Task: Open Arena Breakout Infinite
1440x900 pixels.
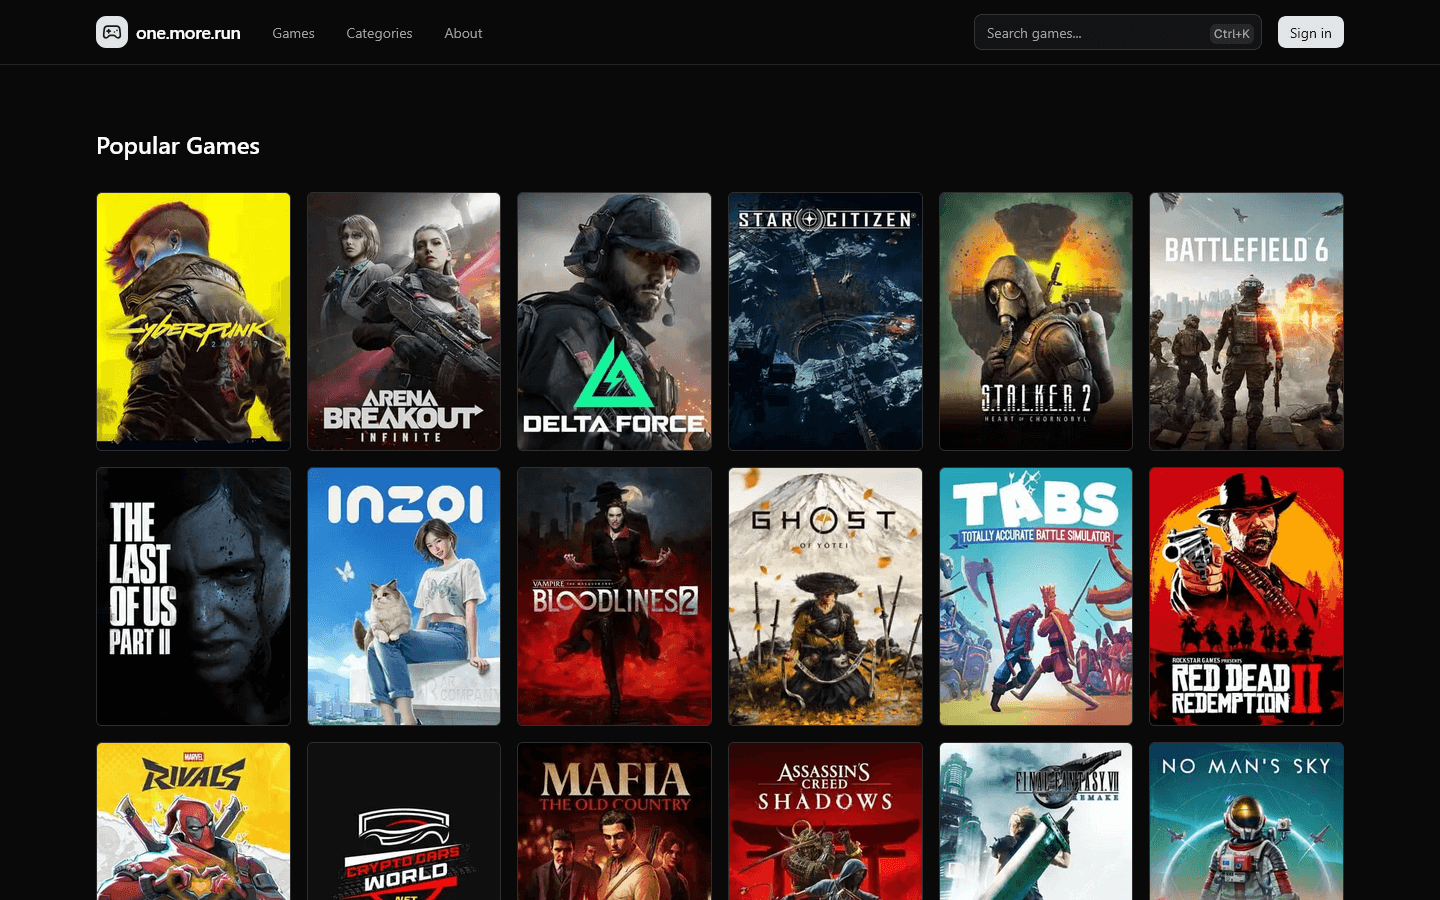Action: click(x=404, y=321)
